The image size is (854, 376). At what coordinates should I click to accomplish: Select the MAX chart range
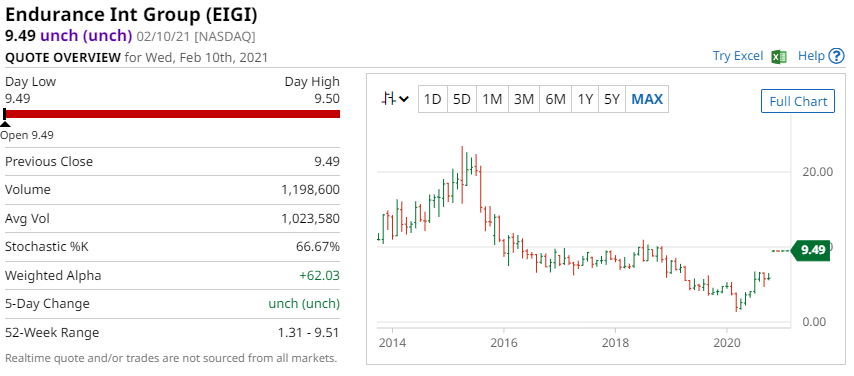click(647, 99)
